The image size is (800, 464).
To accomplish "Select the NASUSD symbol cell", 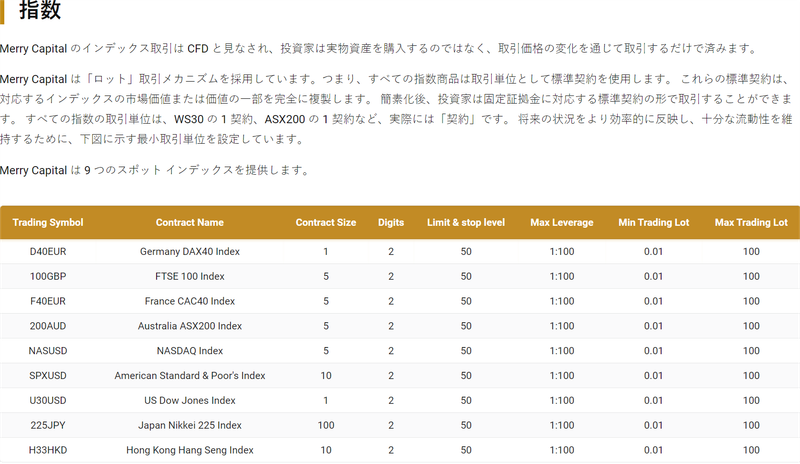I will point(48,351).
